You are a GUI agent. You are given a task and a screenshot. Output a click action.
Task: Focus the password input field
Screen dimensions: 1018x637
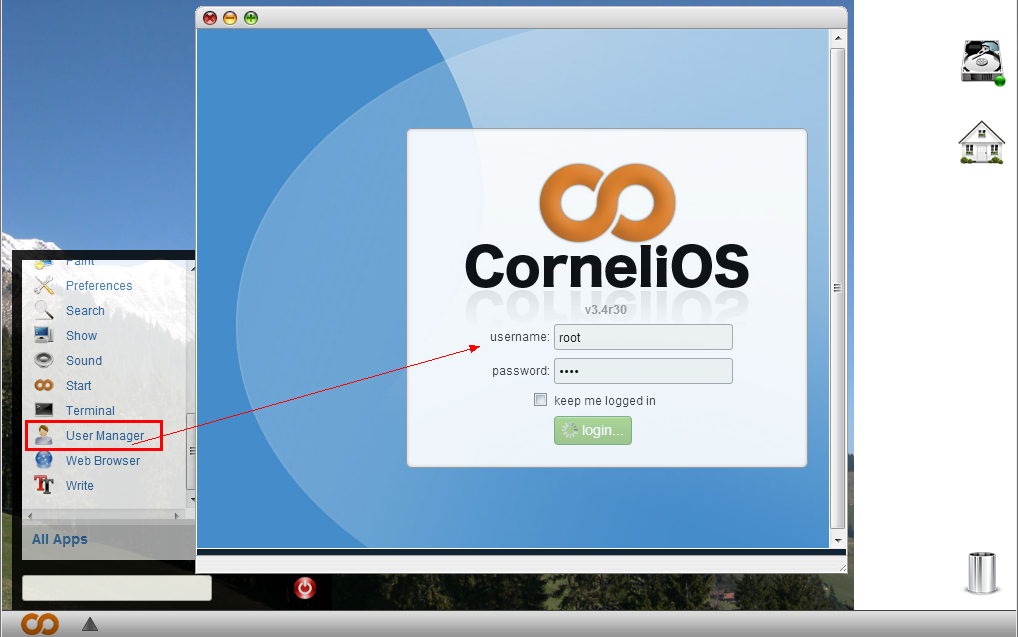tap(643, 371)
